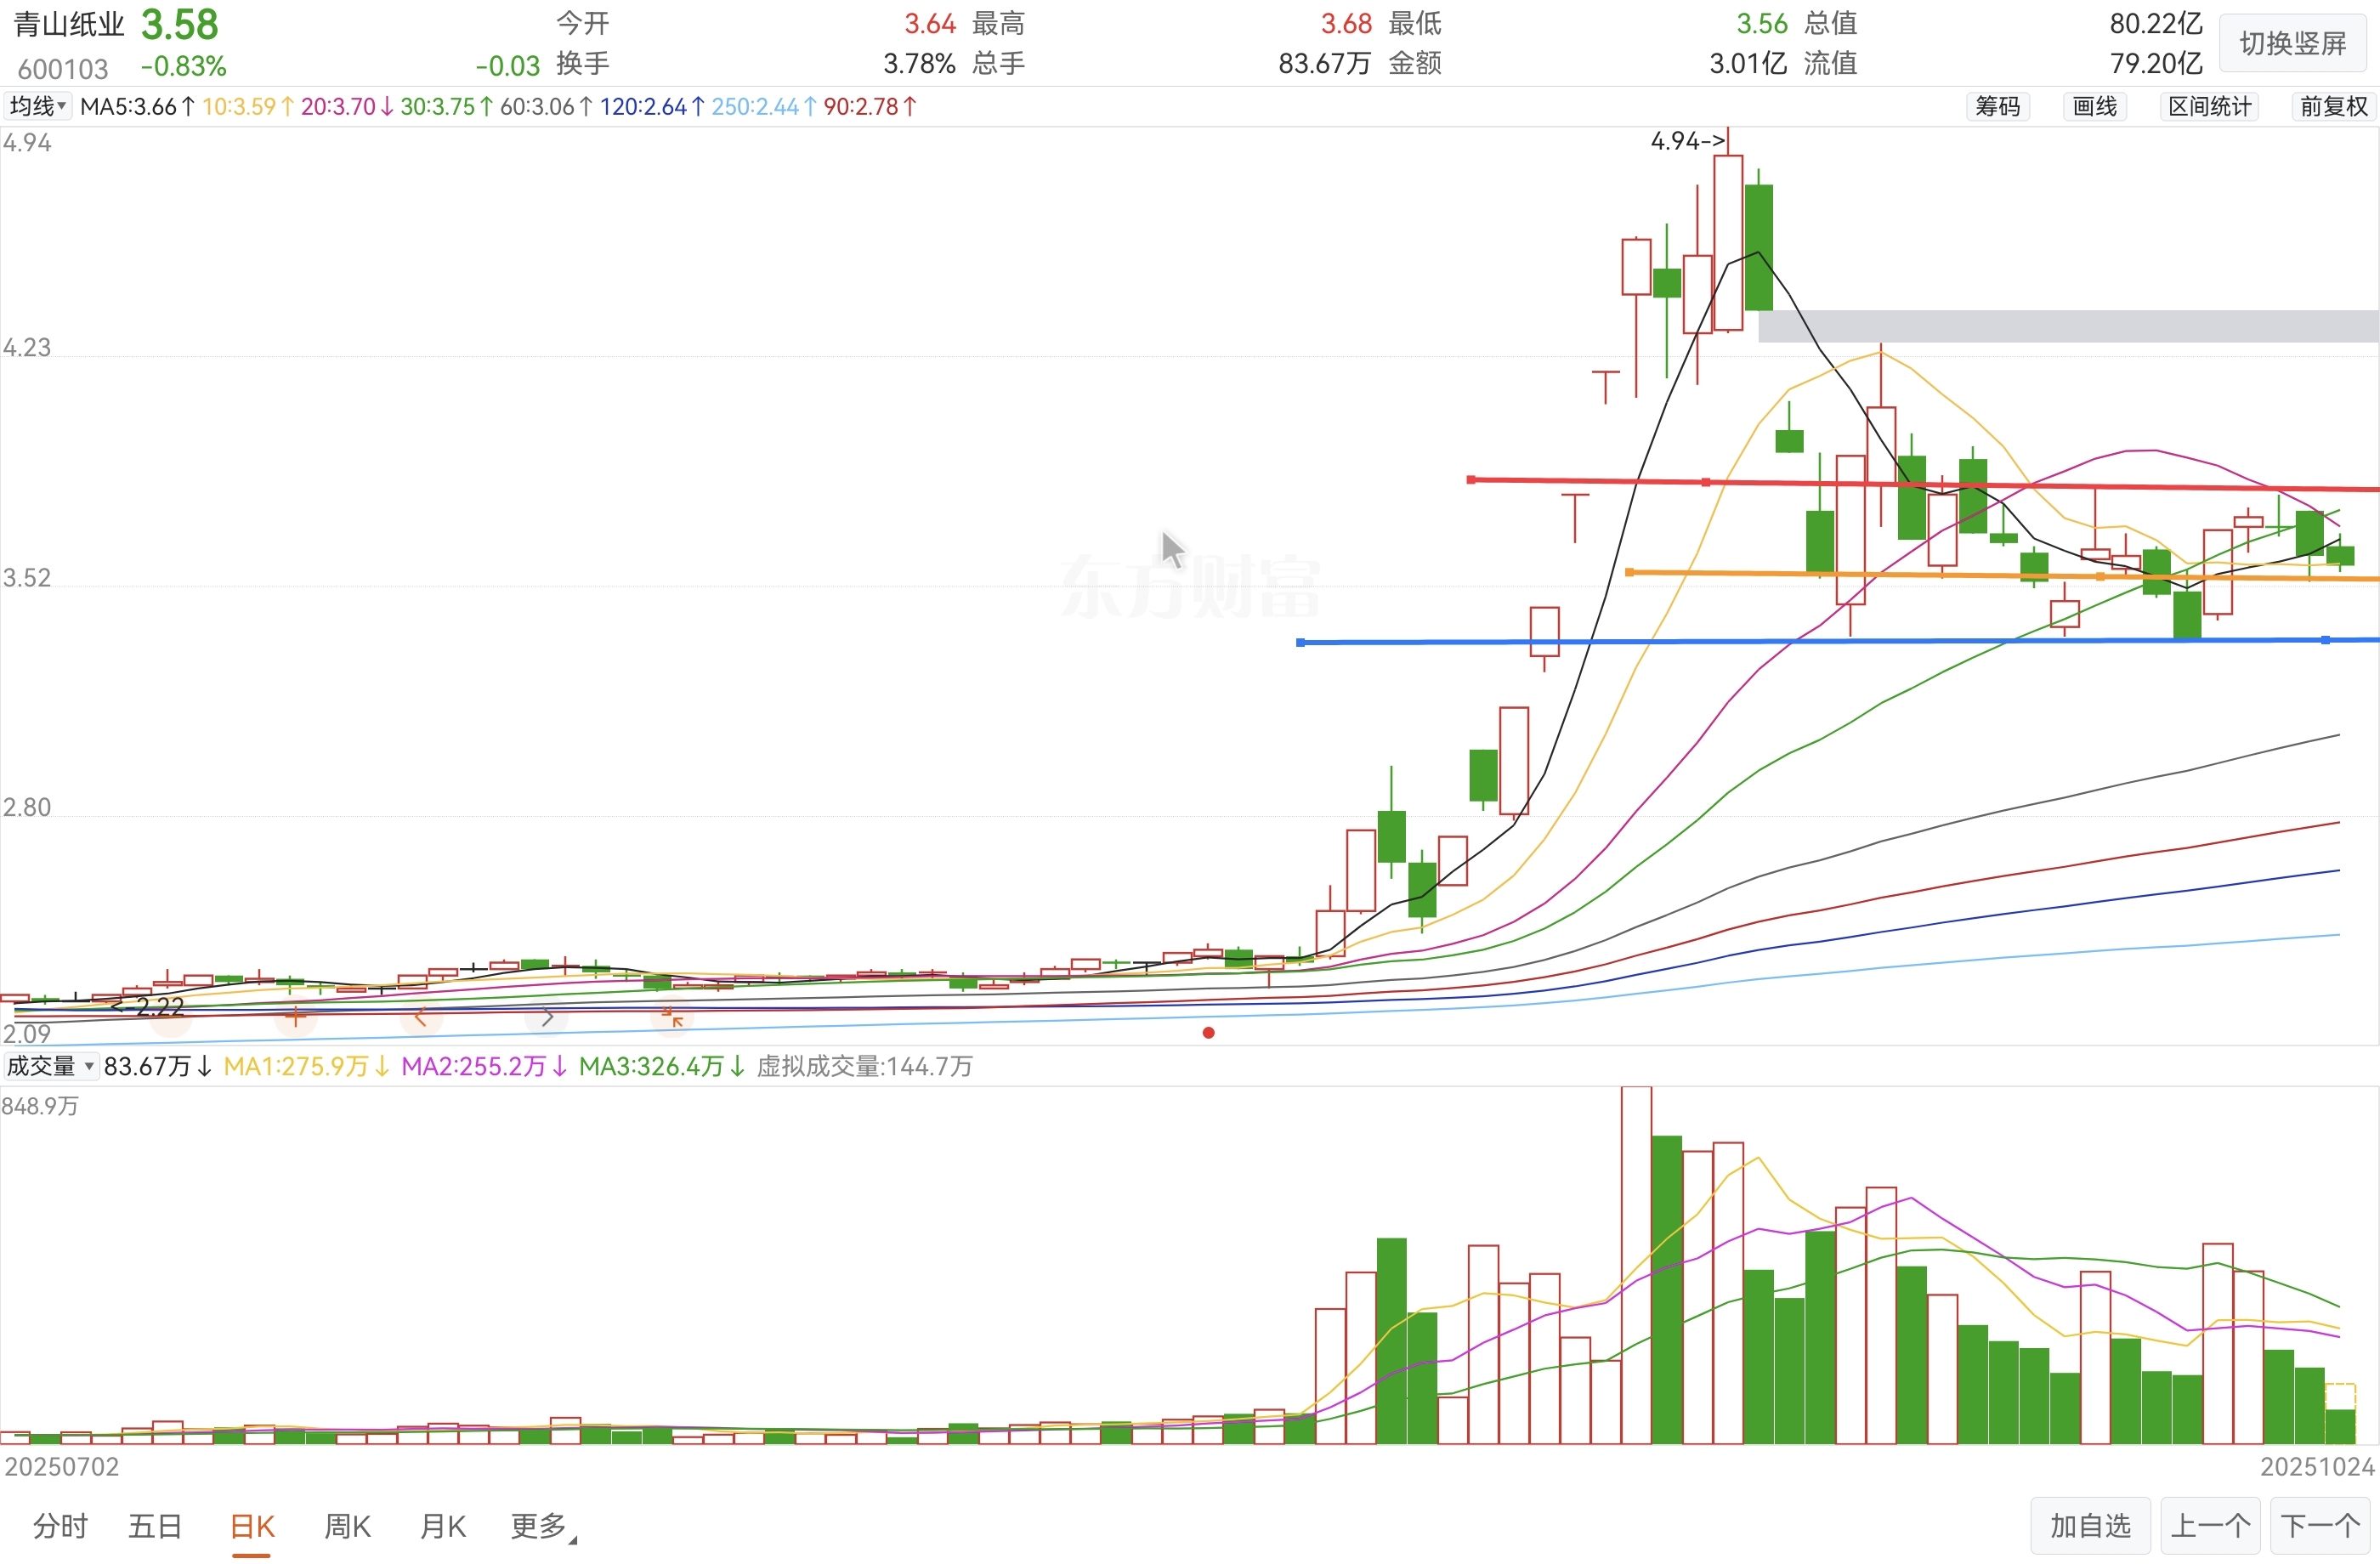The width and height of the screenshot is (2380, 1564).
Task: Click the 切换竖屏 button
Action: (x=2292, y=43)
